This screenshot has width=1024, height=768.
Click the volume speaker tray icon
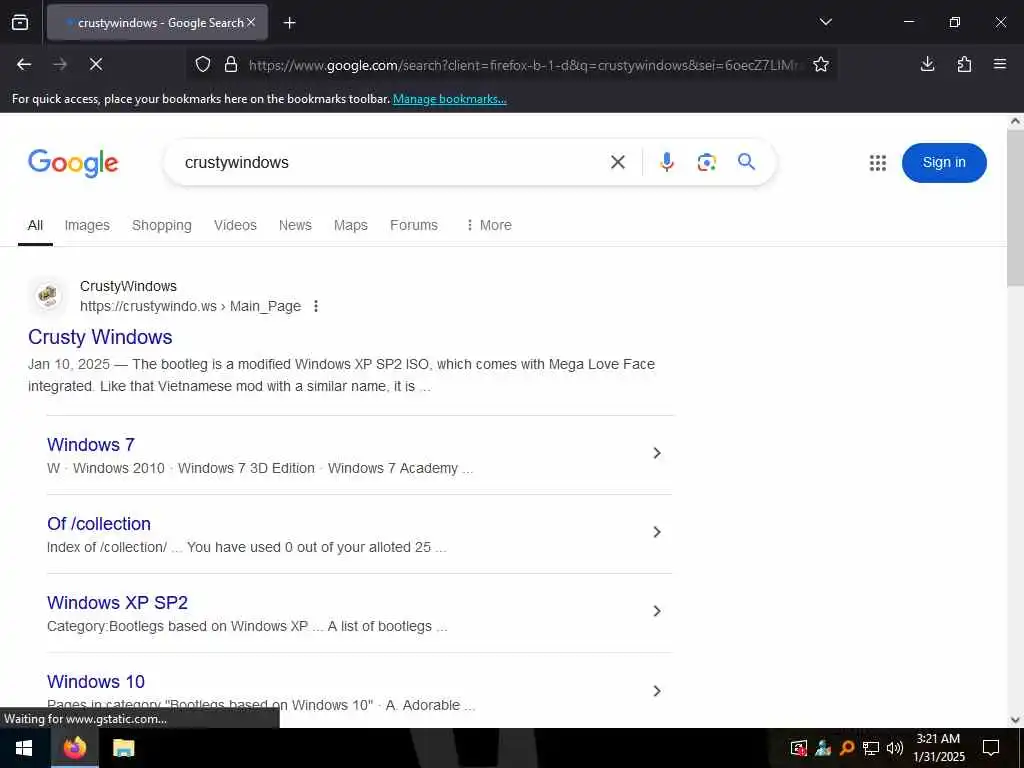click(x=895, y=748)
